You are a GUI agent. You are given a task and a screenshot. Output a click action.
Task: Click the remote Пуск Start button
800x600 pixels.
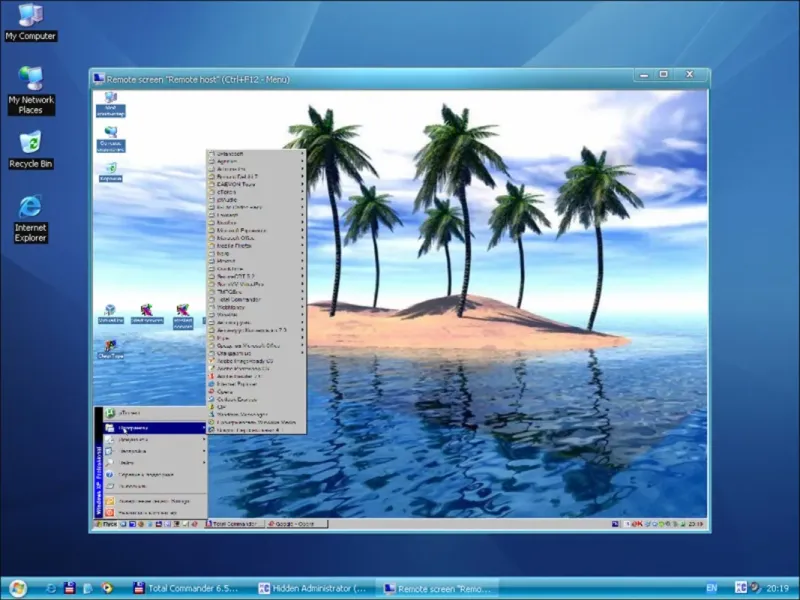pos(106,524)
